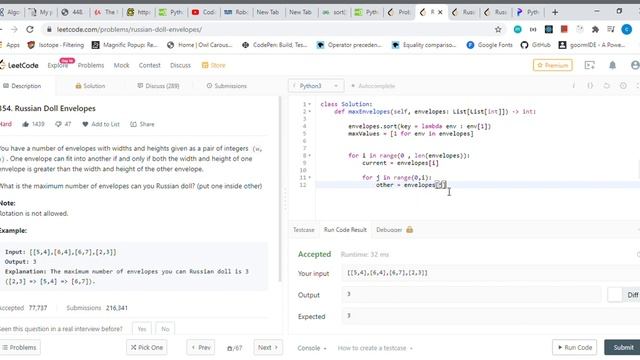Open Explore in the top navigation

tap(58, 65)
